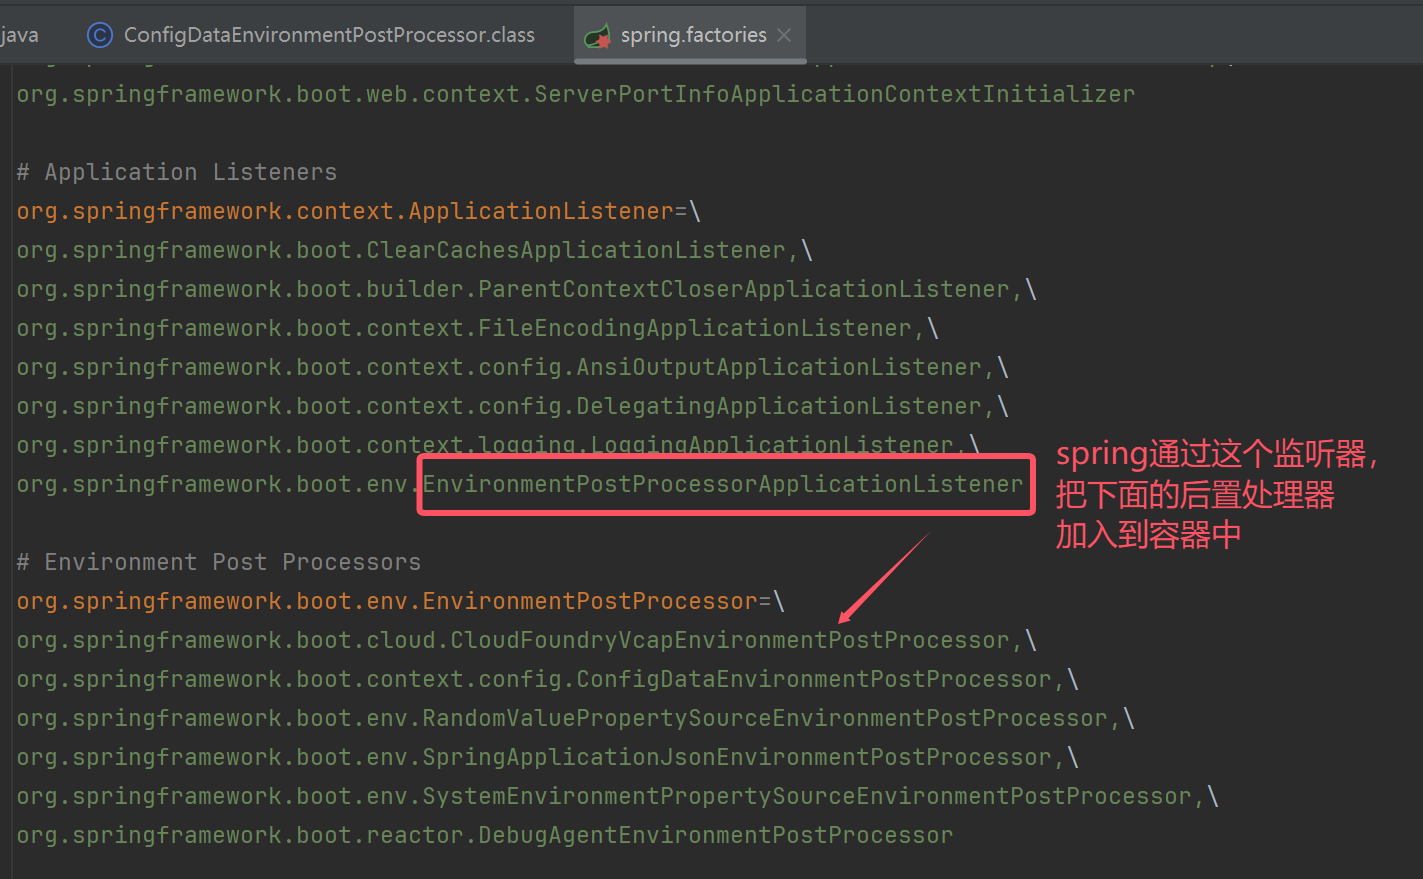The height and width of the screenshot is (879, 1423).
Task: Click EnvironmentPostProcessorApplicationListener entry
Action: pos(723,484)
